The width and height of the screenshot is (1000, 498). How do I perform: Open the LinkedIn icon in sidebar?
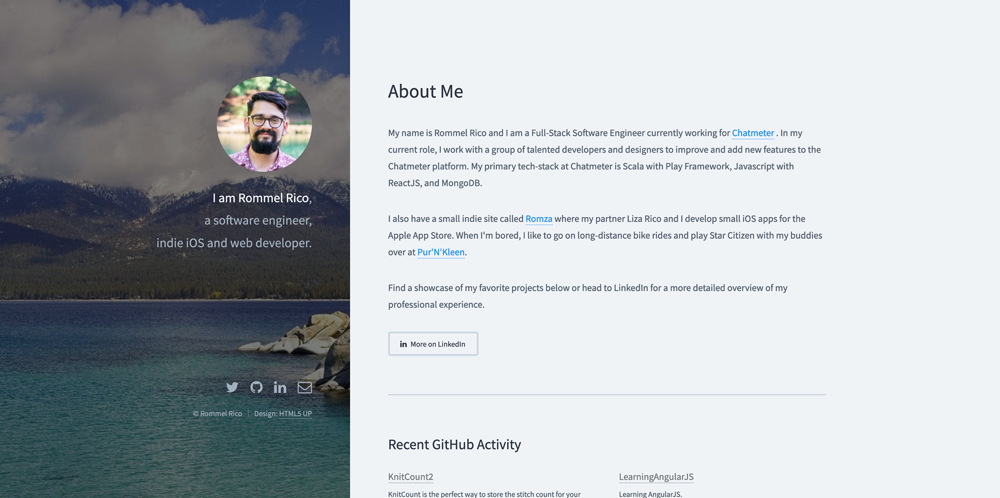[280, 387]
